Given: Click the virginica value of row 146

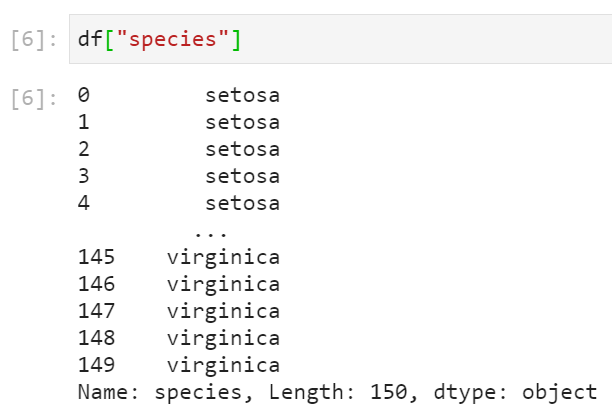Looking at the screenshot, I should (223, 285).
